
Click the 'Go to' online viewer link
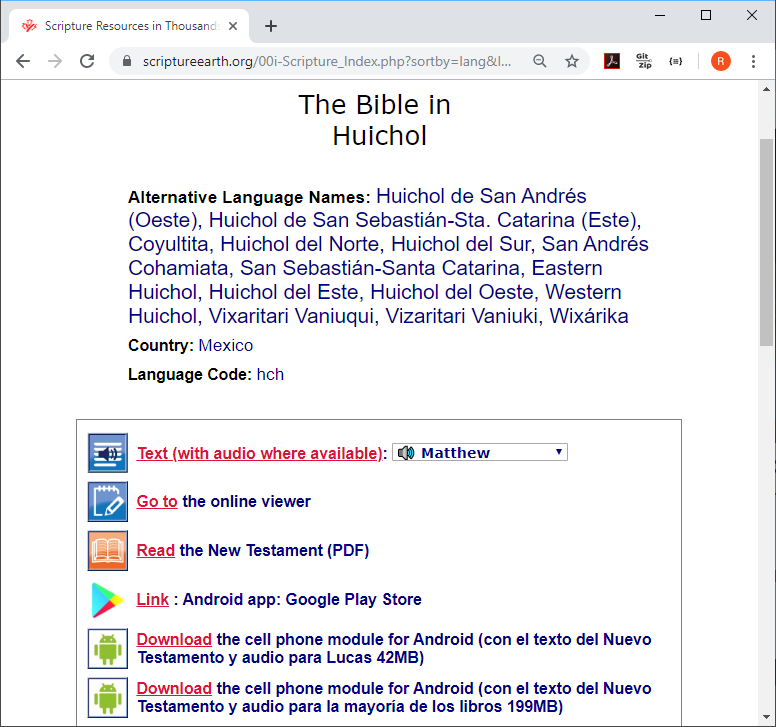tap(157, 502)
